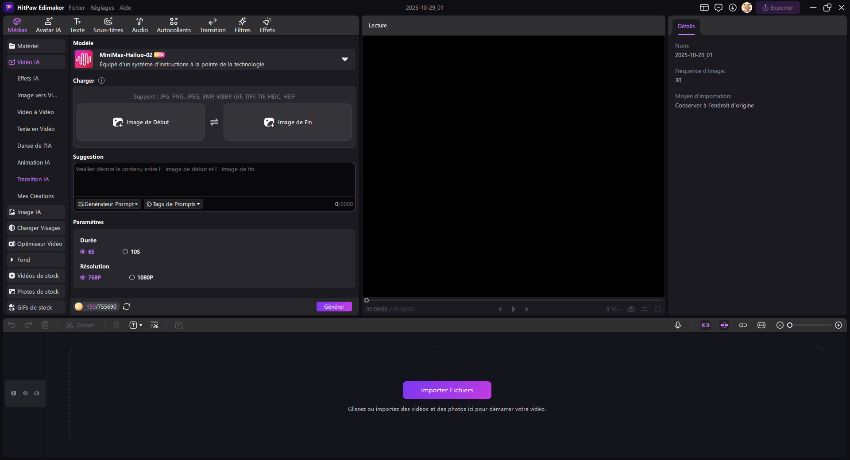Click the zoom in timeline icon
Screen dimensions: 850x460
coord(839,325)
